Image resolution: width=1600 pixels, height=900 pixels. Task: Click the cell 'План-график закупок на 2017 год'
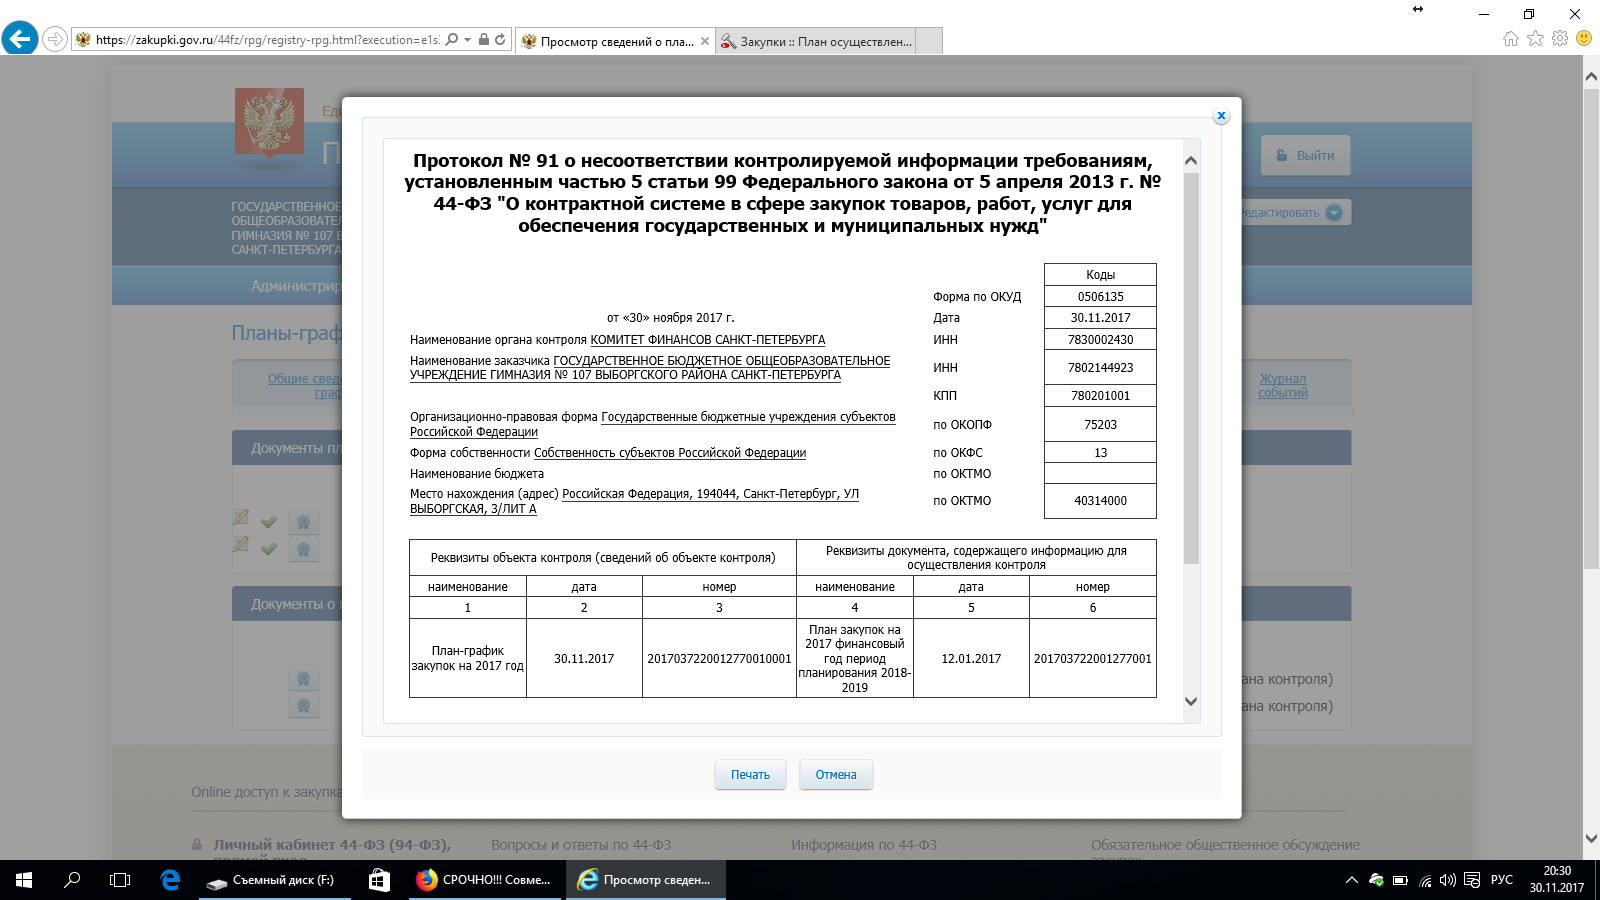click(468, 658)
